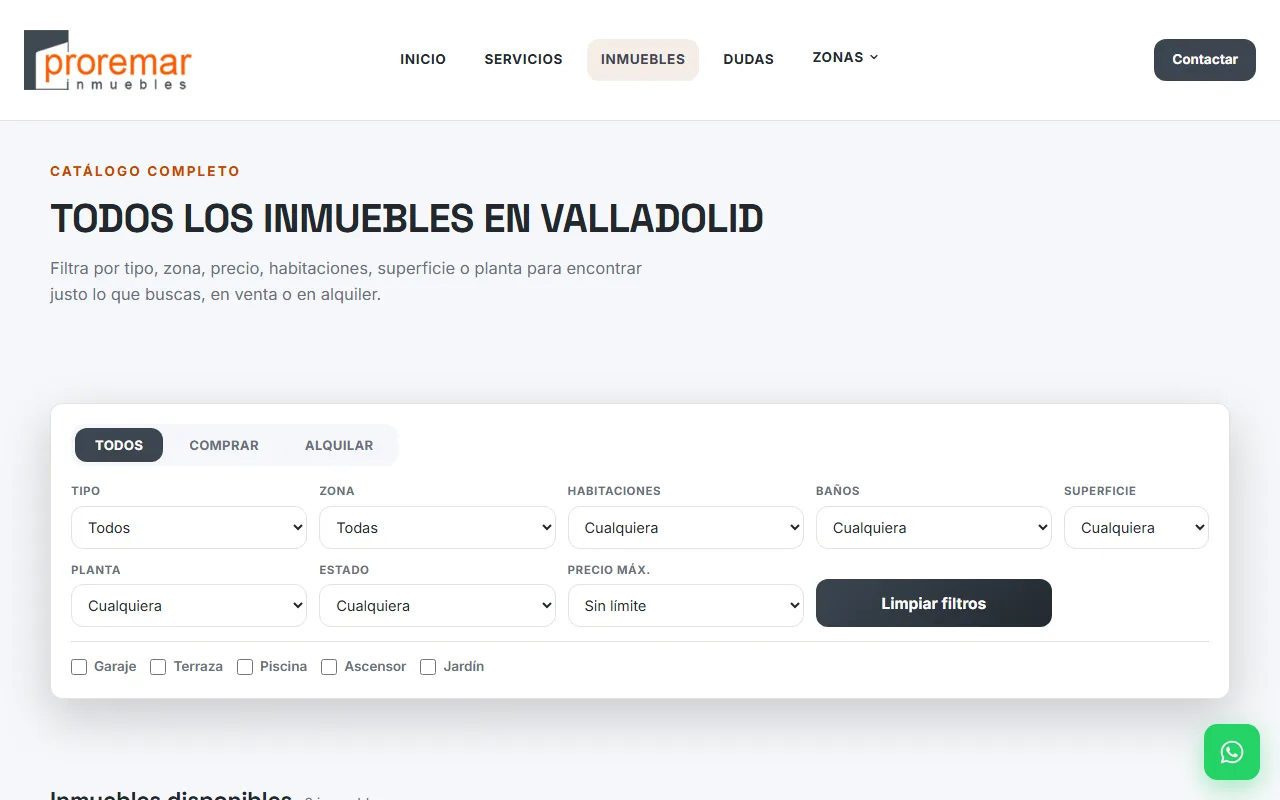The image size is (1280, 800).
Task: Click the Catálogo completo label
Action: point(145,171)
